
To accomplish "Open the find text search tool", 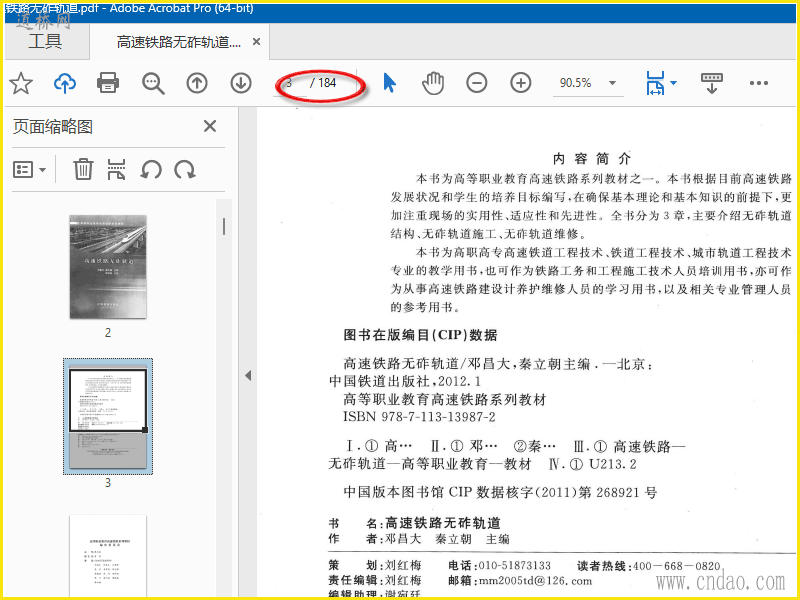I will point(153,83).
